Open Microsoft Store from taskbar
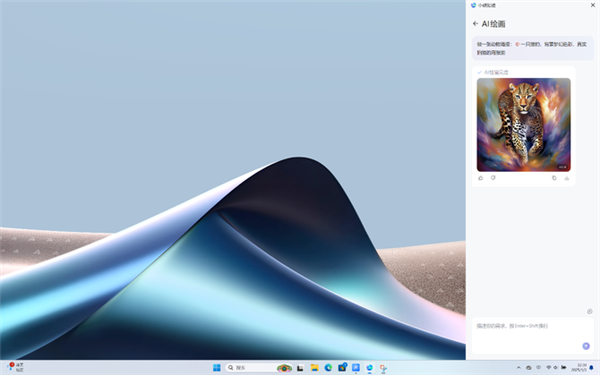 (x=342, y=368)
